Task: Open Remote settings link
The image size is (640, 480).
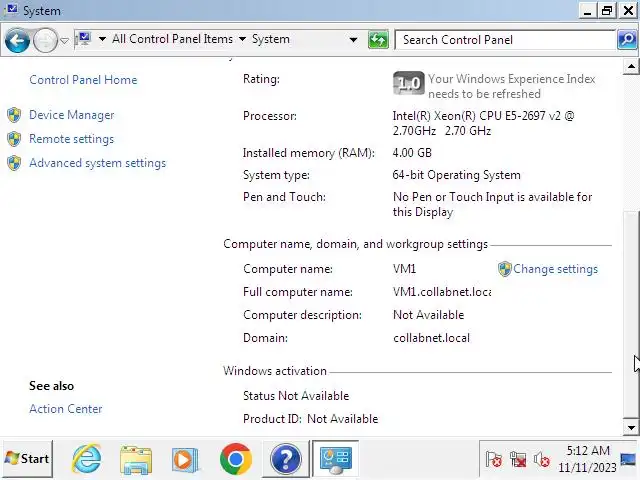Action: pos(71,139)
